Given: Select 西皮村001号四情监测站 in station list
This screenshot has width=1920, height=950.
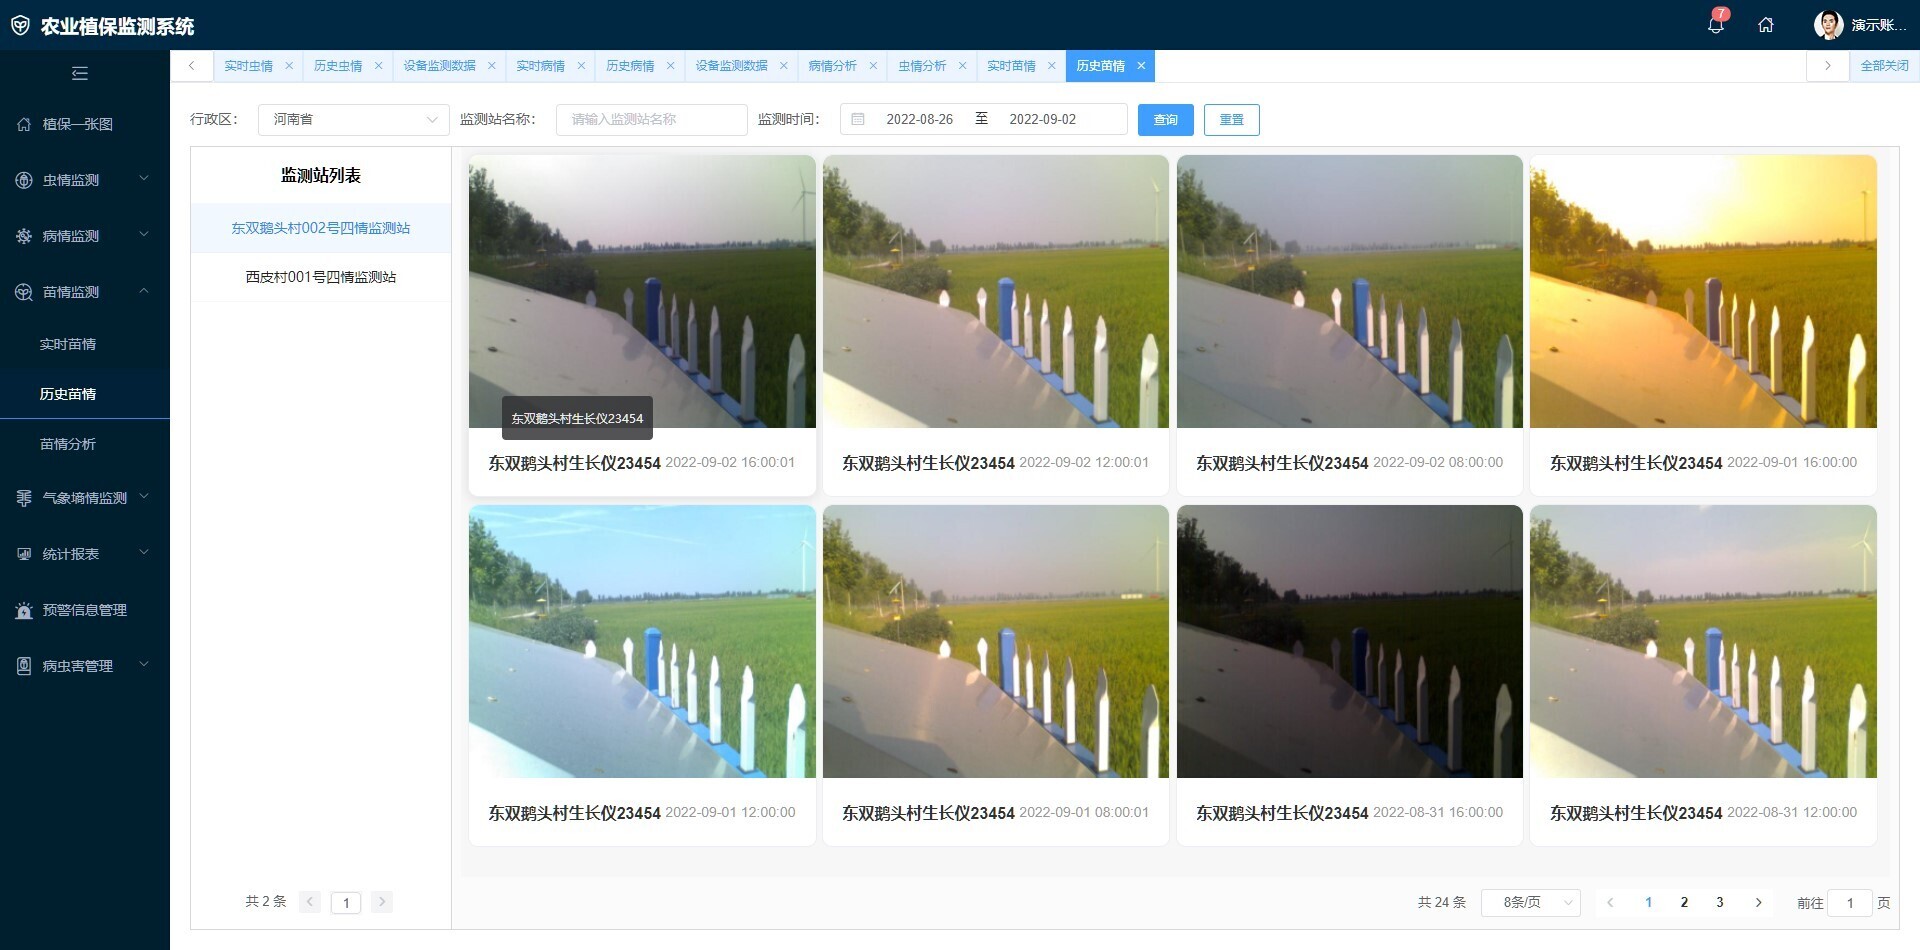Looking at the screenshot, I should pos(320,277).
